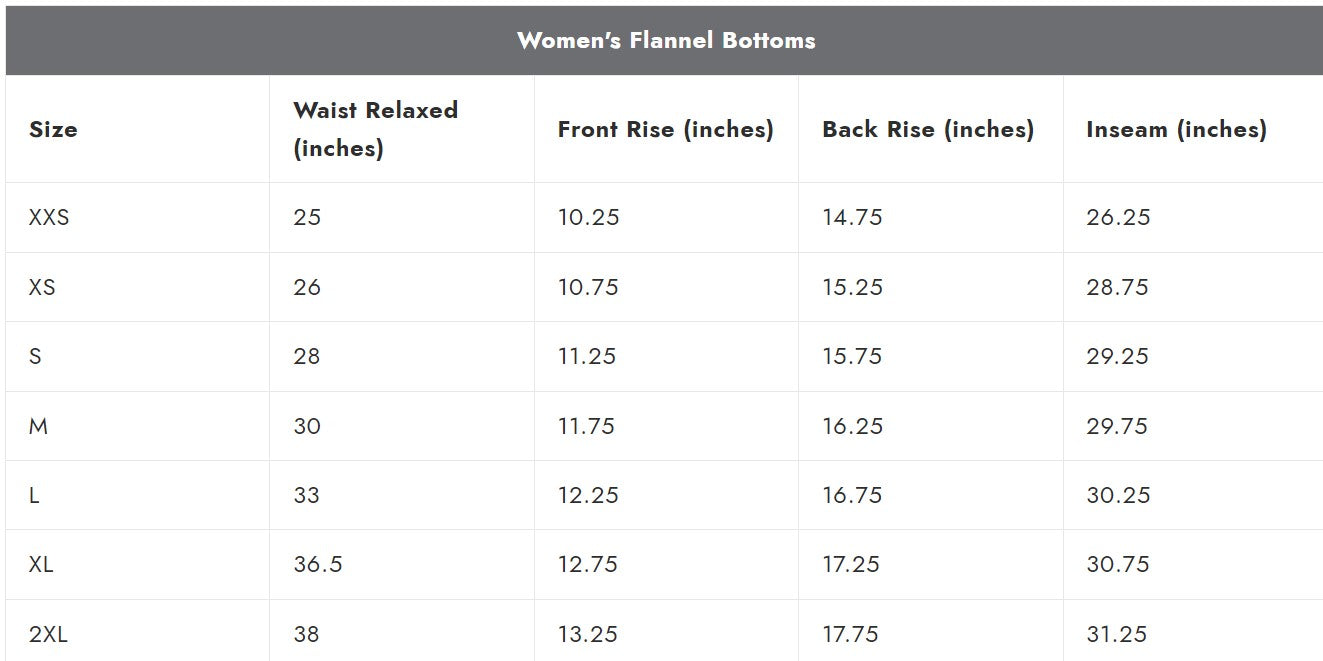The width and height of the screenshot is (1323, 661).
Task: Select the Size column header
Action: (x=53, y=129)
